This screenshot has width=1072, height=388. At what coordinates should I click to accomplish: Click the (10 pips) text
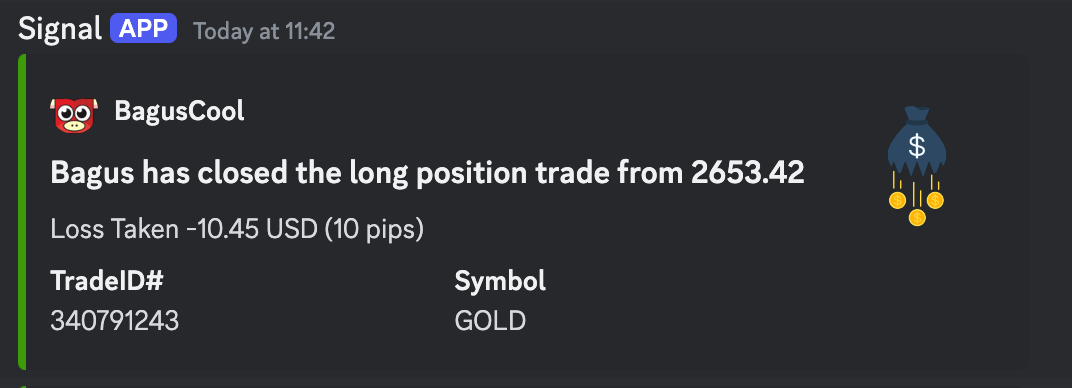[374, 230]
